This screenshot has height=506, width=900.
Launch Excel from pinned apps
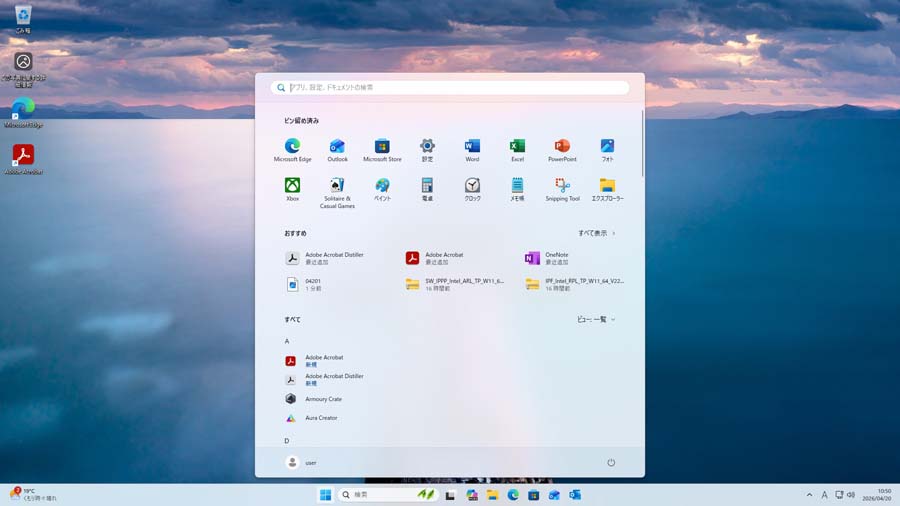517,150
